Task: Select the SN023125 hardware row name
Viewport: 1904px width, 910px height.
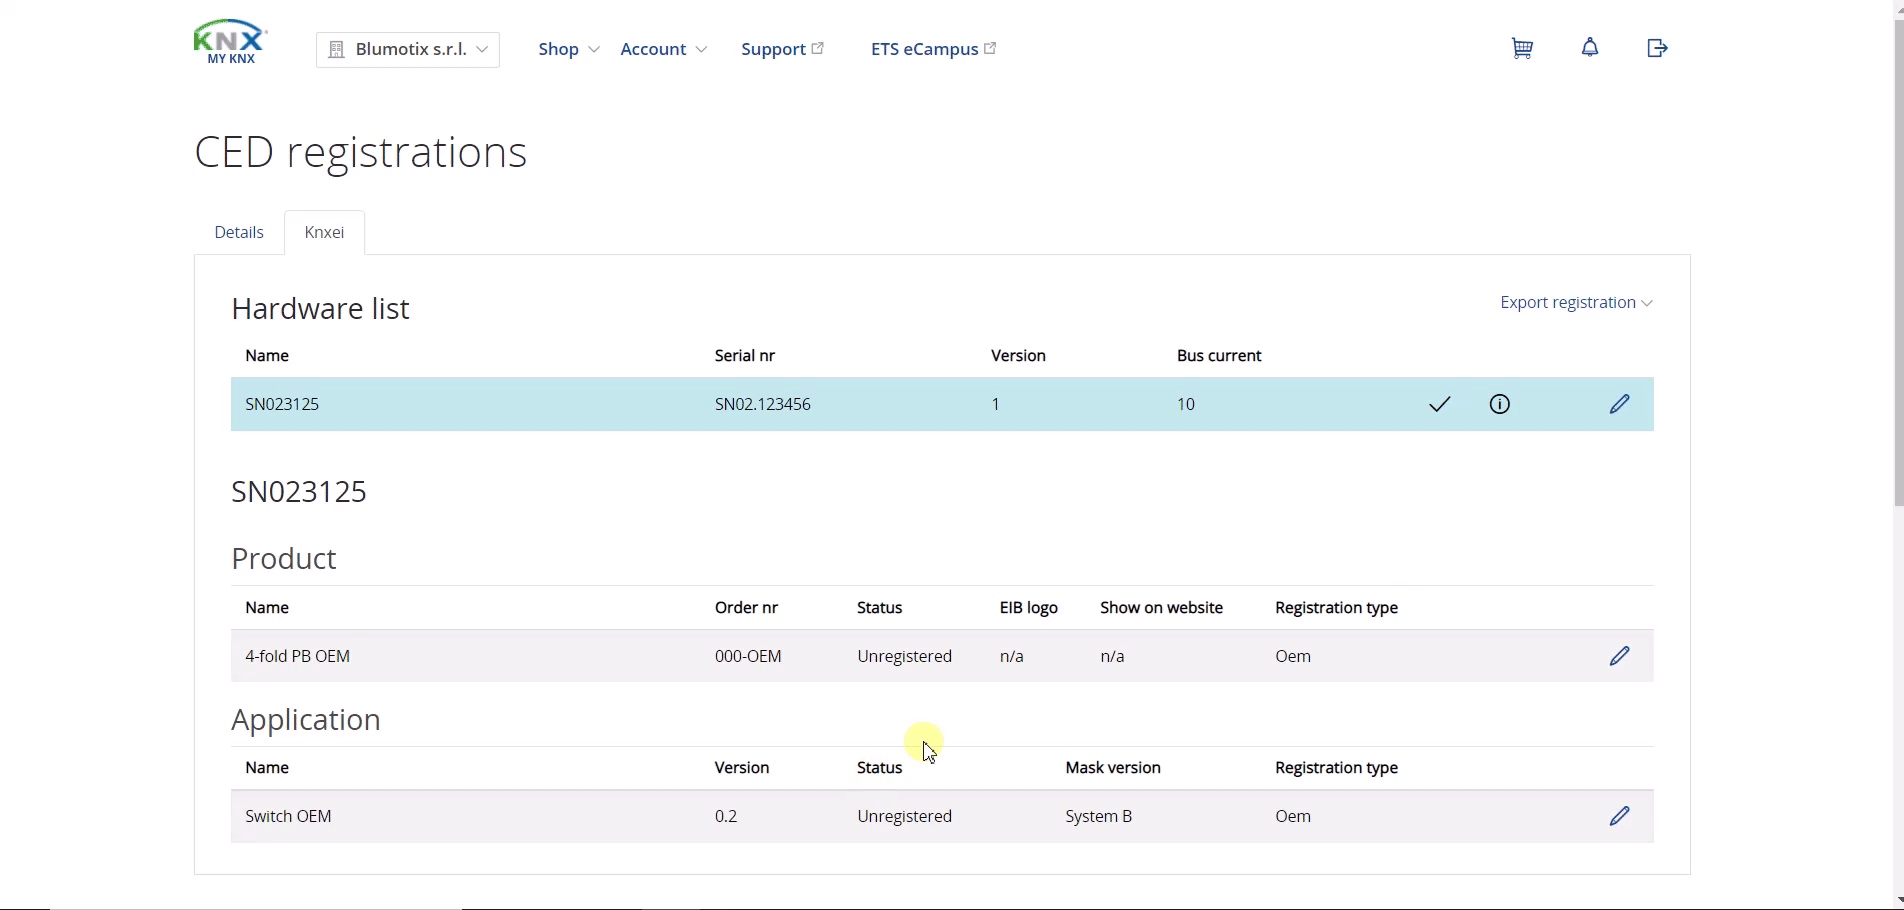Action: [282, 404]
